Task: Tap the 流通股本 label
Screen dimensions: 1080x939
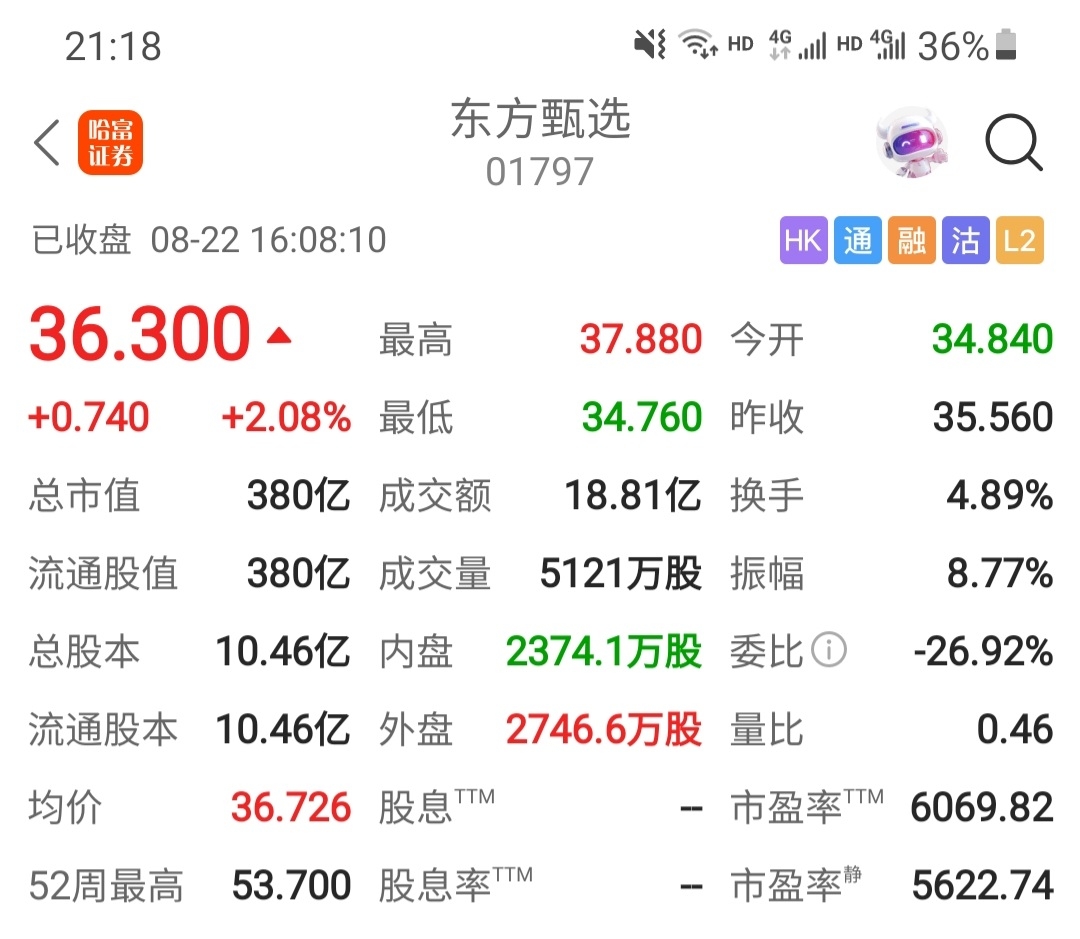Action: click(103, 729)
